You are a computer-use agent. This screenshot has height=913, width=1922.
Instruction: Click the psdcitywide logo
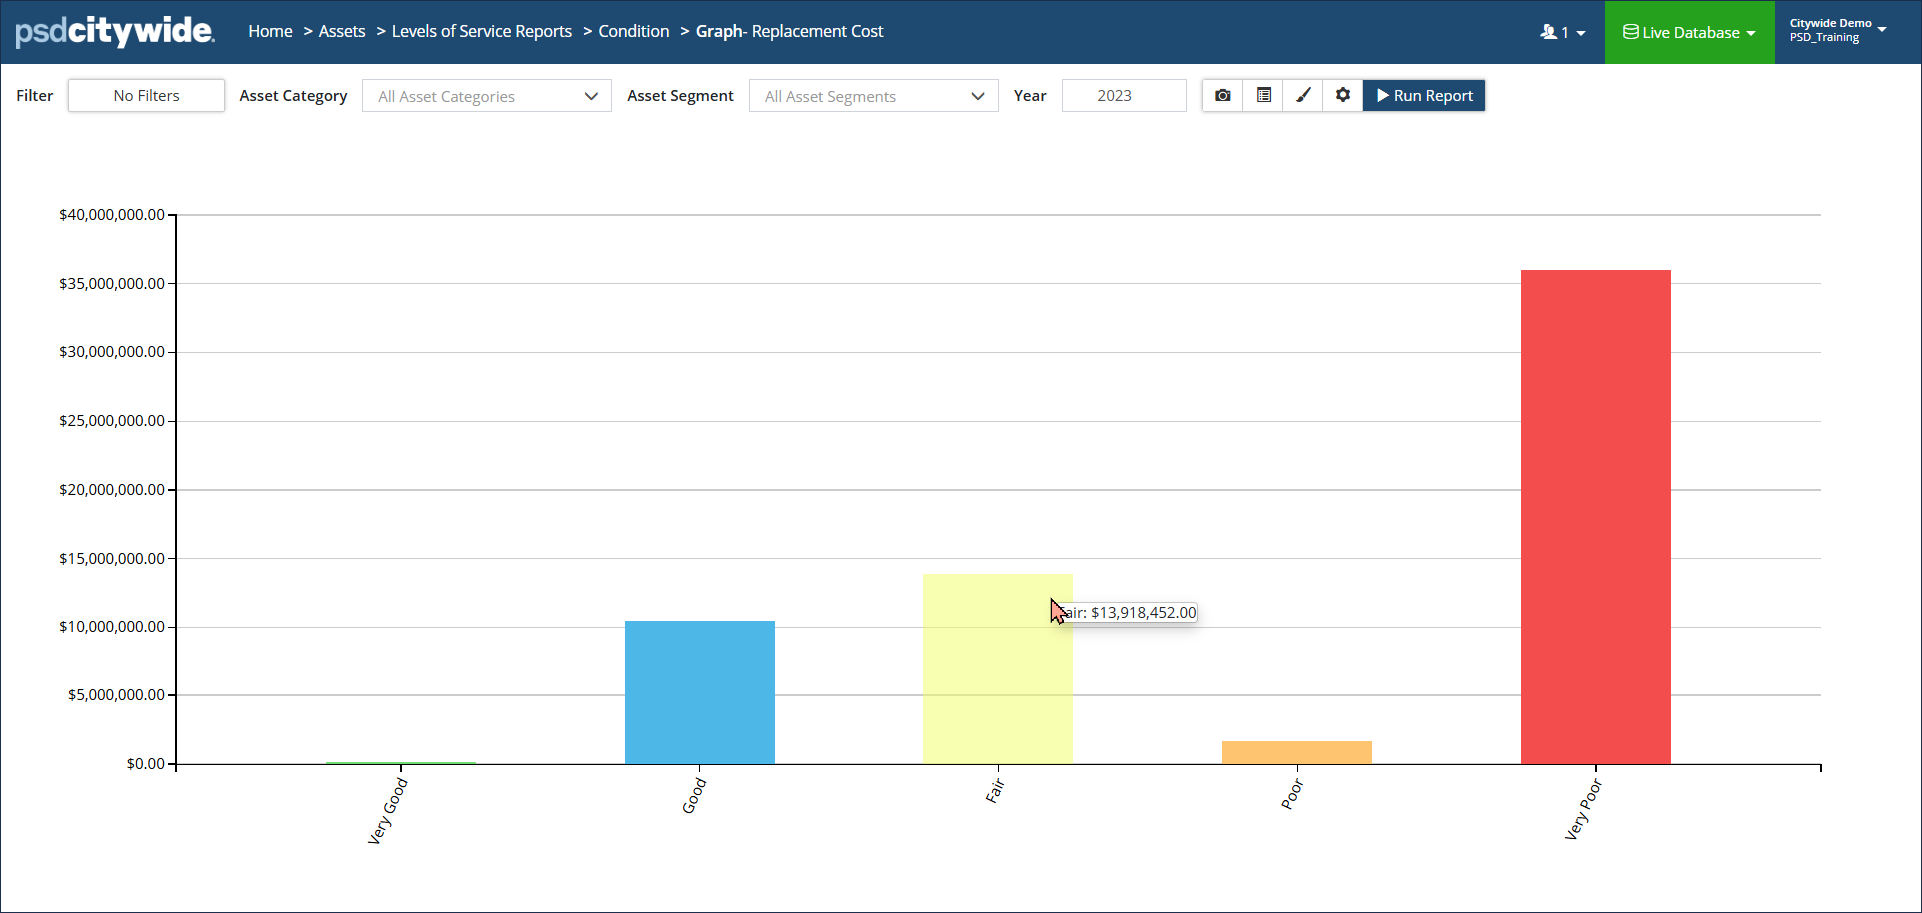tap(115, 32)
